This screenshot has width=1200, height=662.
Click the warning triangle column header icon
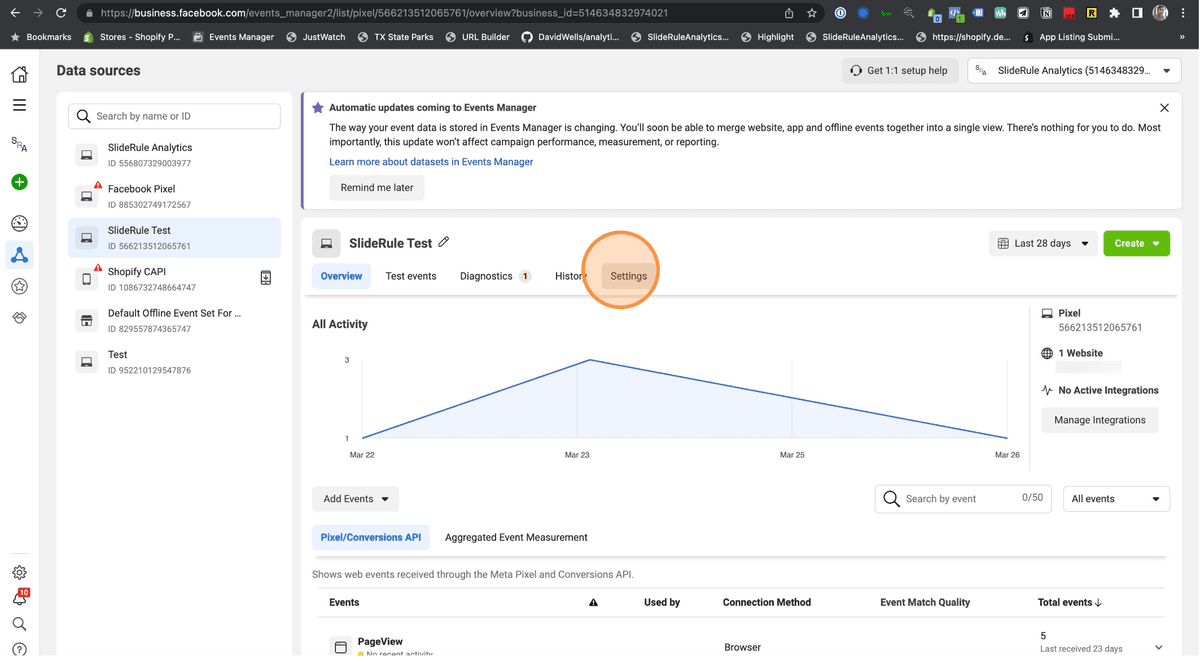(x=593, y=603)
